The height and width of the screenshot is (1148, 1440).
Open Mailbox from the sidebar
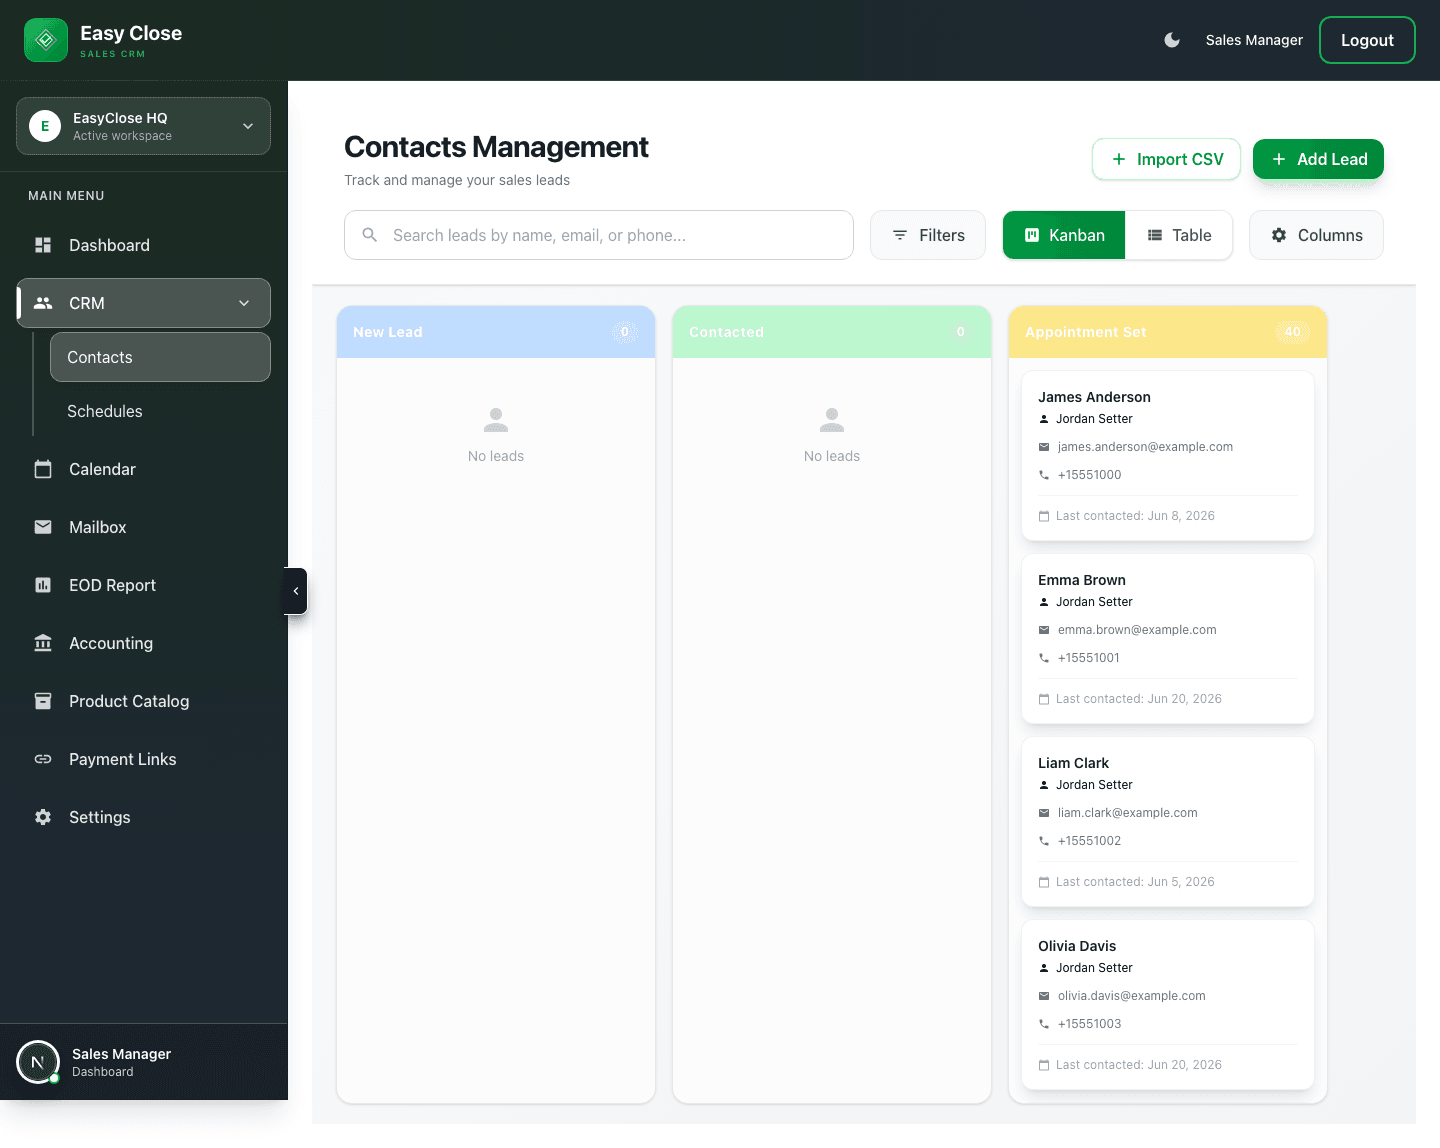tap(143, 527)
